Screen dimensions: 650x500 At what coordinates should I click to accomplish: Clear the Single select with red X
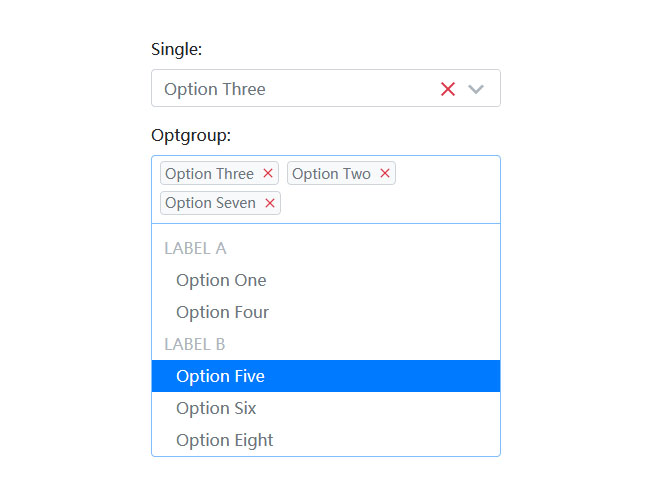coord(448,89)
